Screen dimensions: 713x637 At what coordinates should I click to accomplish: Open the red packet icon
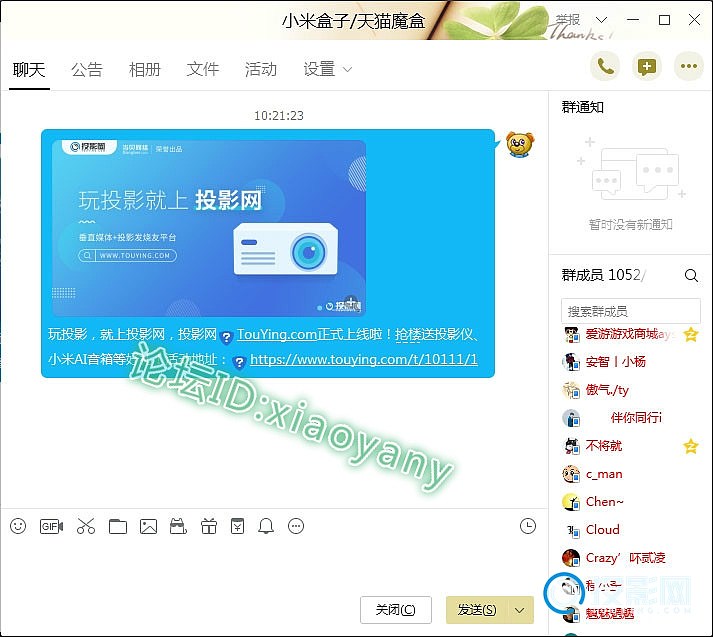[x=237, y=527]
